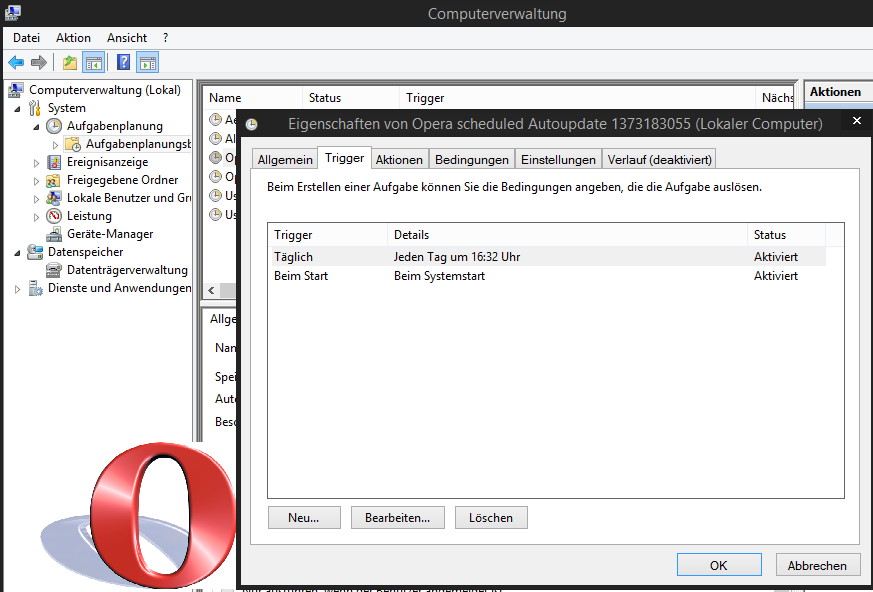Click the Dienste und Anwendungen icon

[x=35, y=288]
